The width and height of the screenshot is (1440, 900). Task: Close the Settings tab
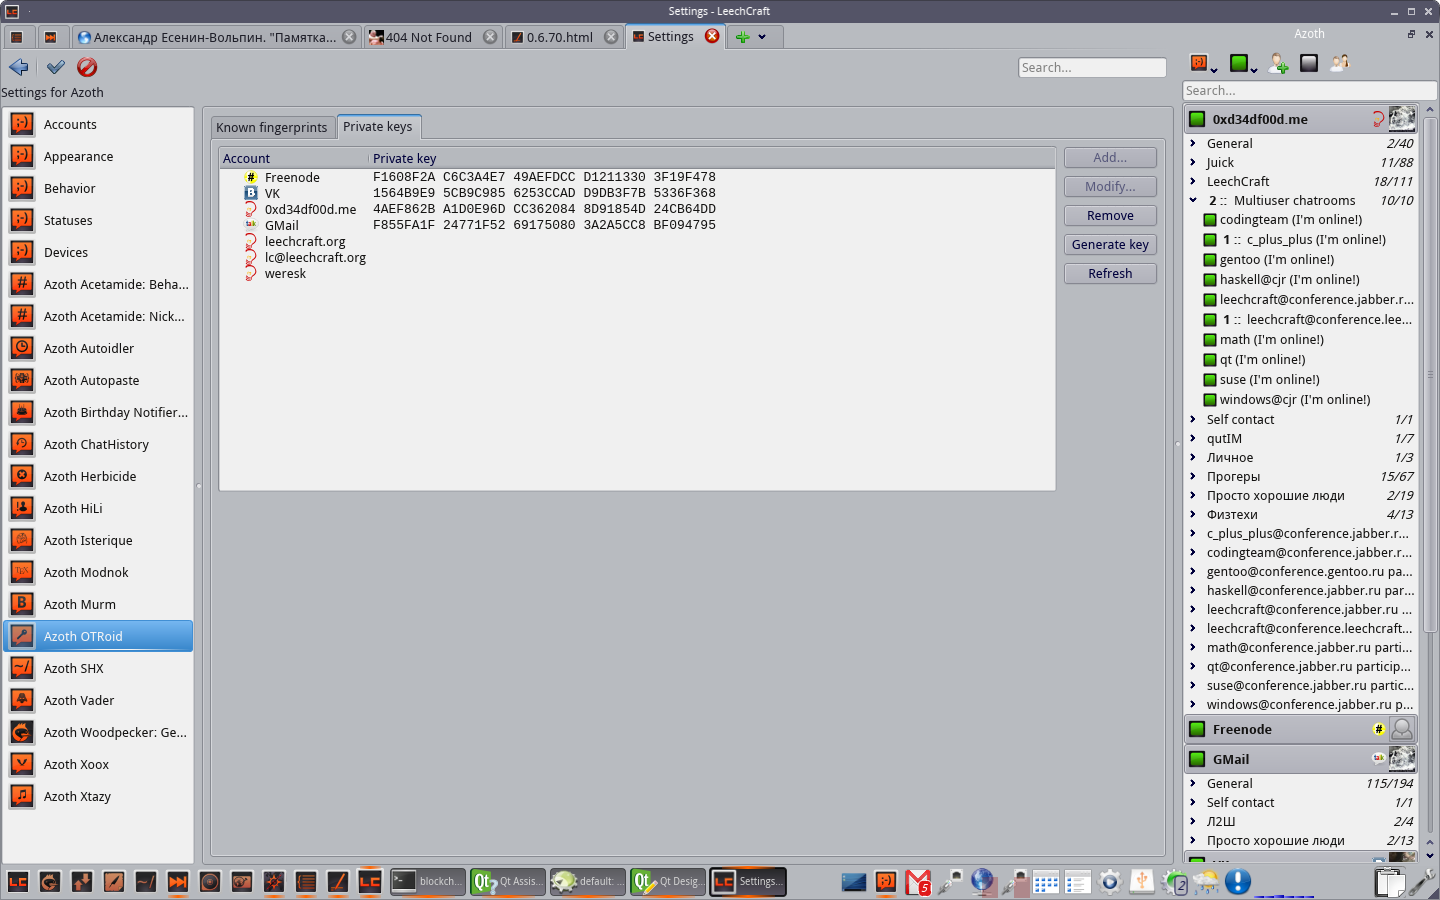[x=712, y=36]
